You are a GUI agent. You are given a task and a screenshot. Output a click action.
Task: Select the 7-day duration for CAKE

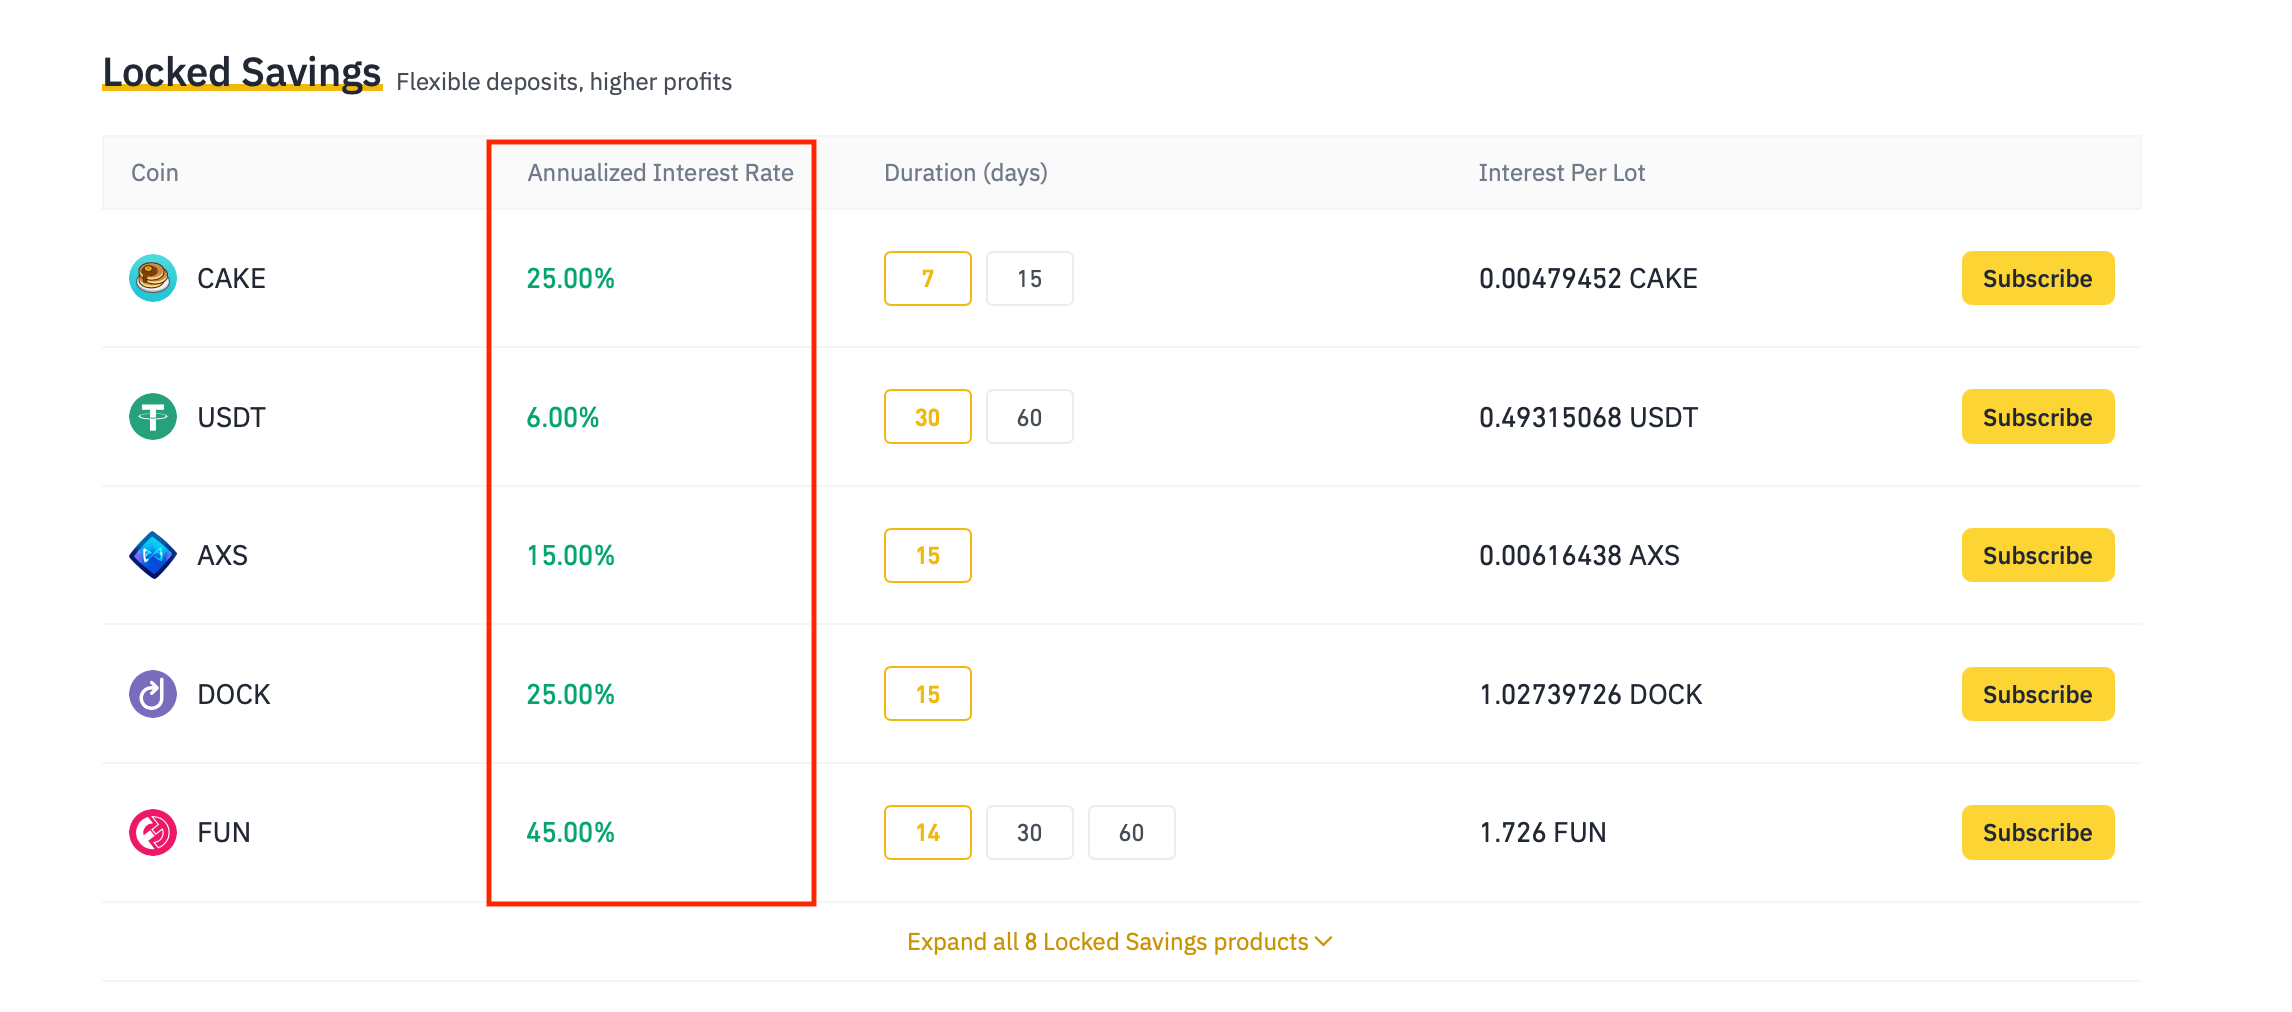tap(927, 278)
